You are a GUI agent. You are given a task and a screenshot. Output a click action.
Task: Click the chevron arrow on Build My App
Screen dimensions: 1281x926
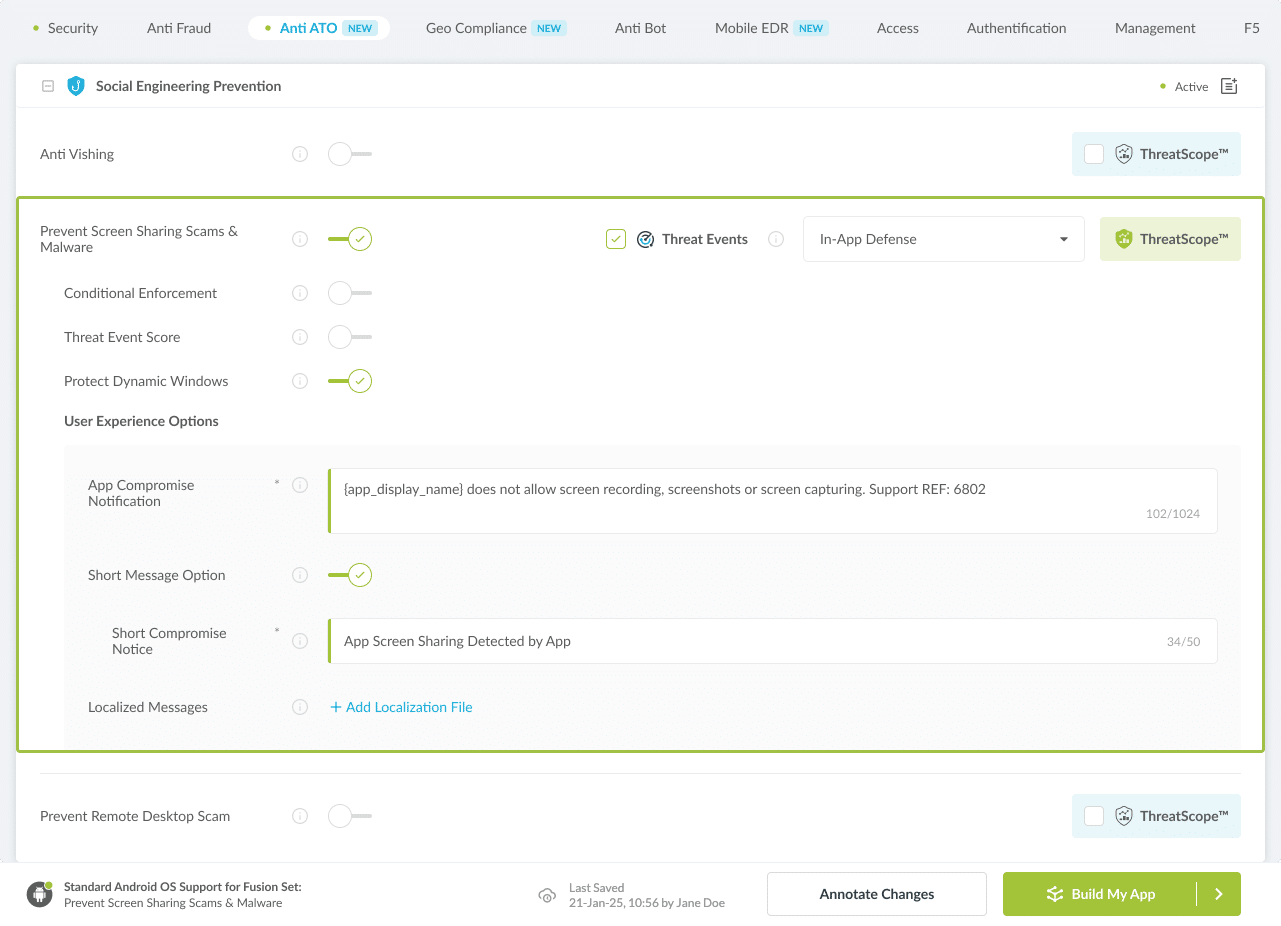tap(1219, 894)
